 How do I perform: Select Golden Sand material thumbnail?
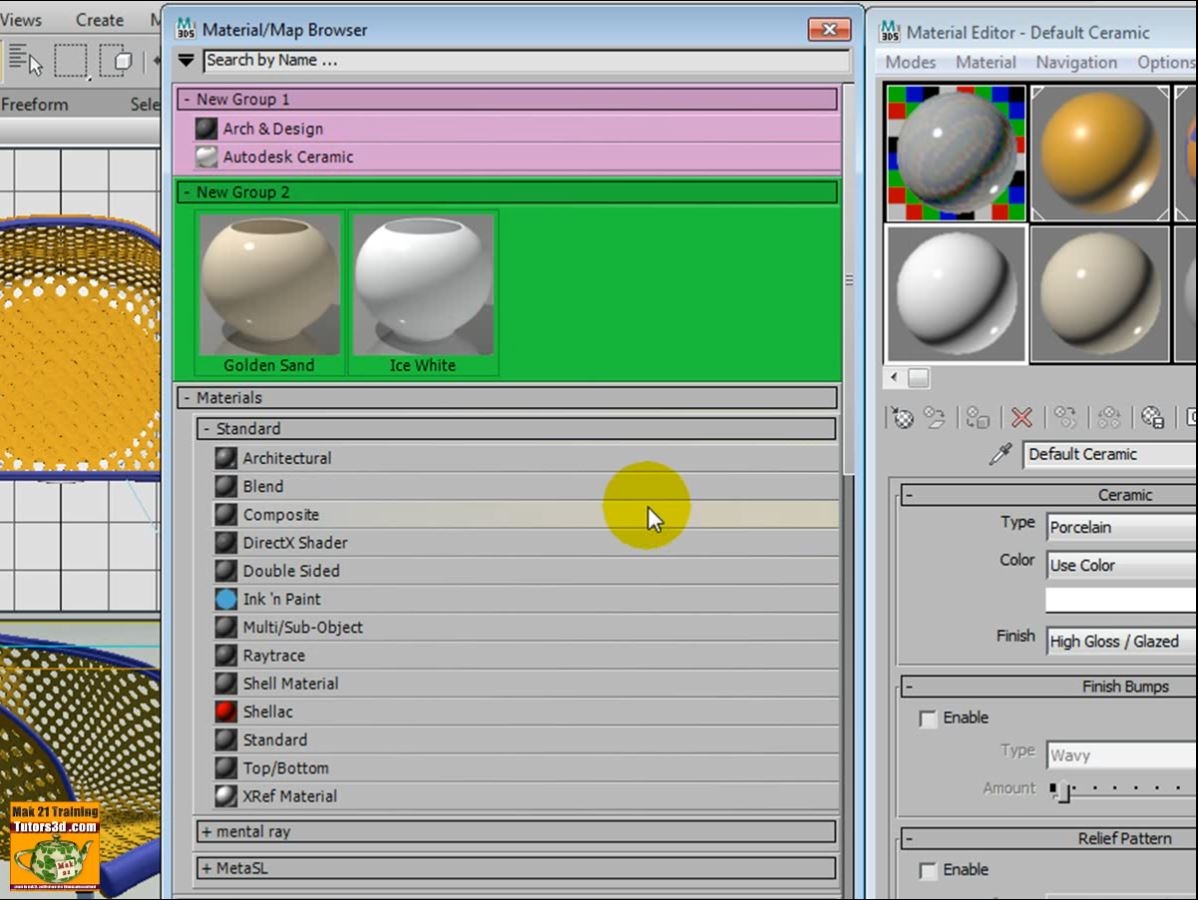click(269, 293)
